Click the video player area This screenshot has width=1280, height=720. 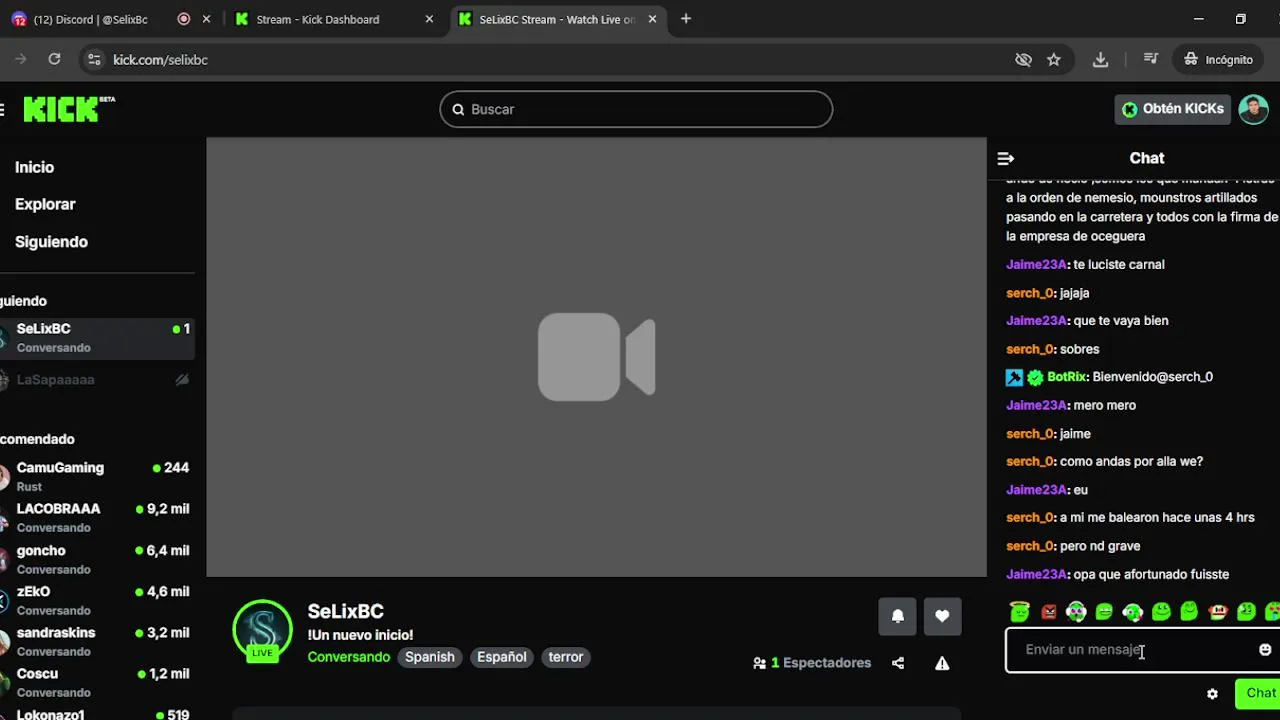click(596, 357)
